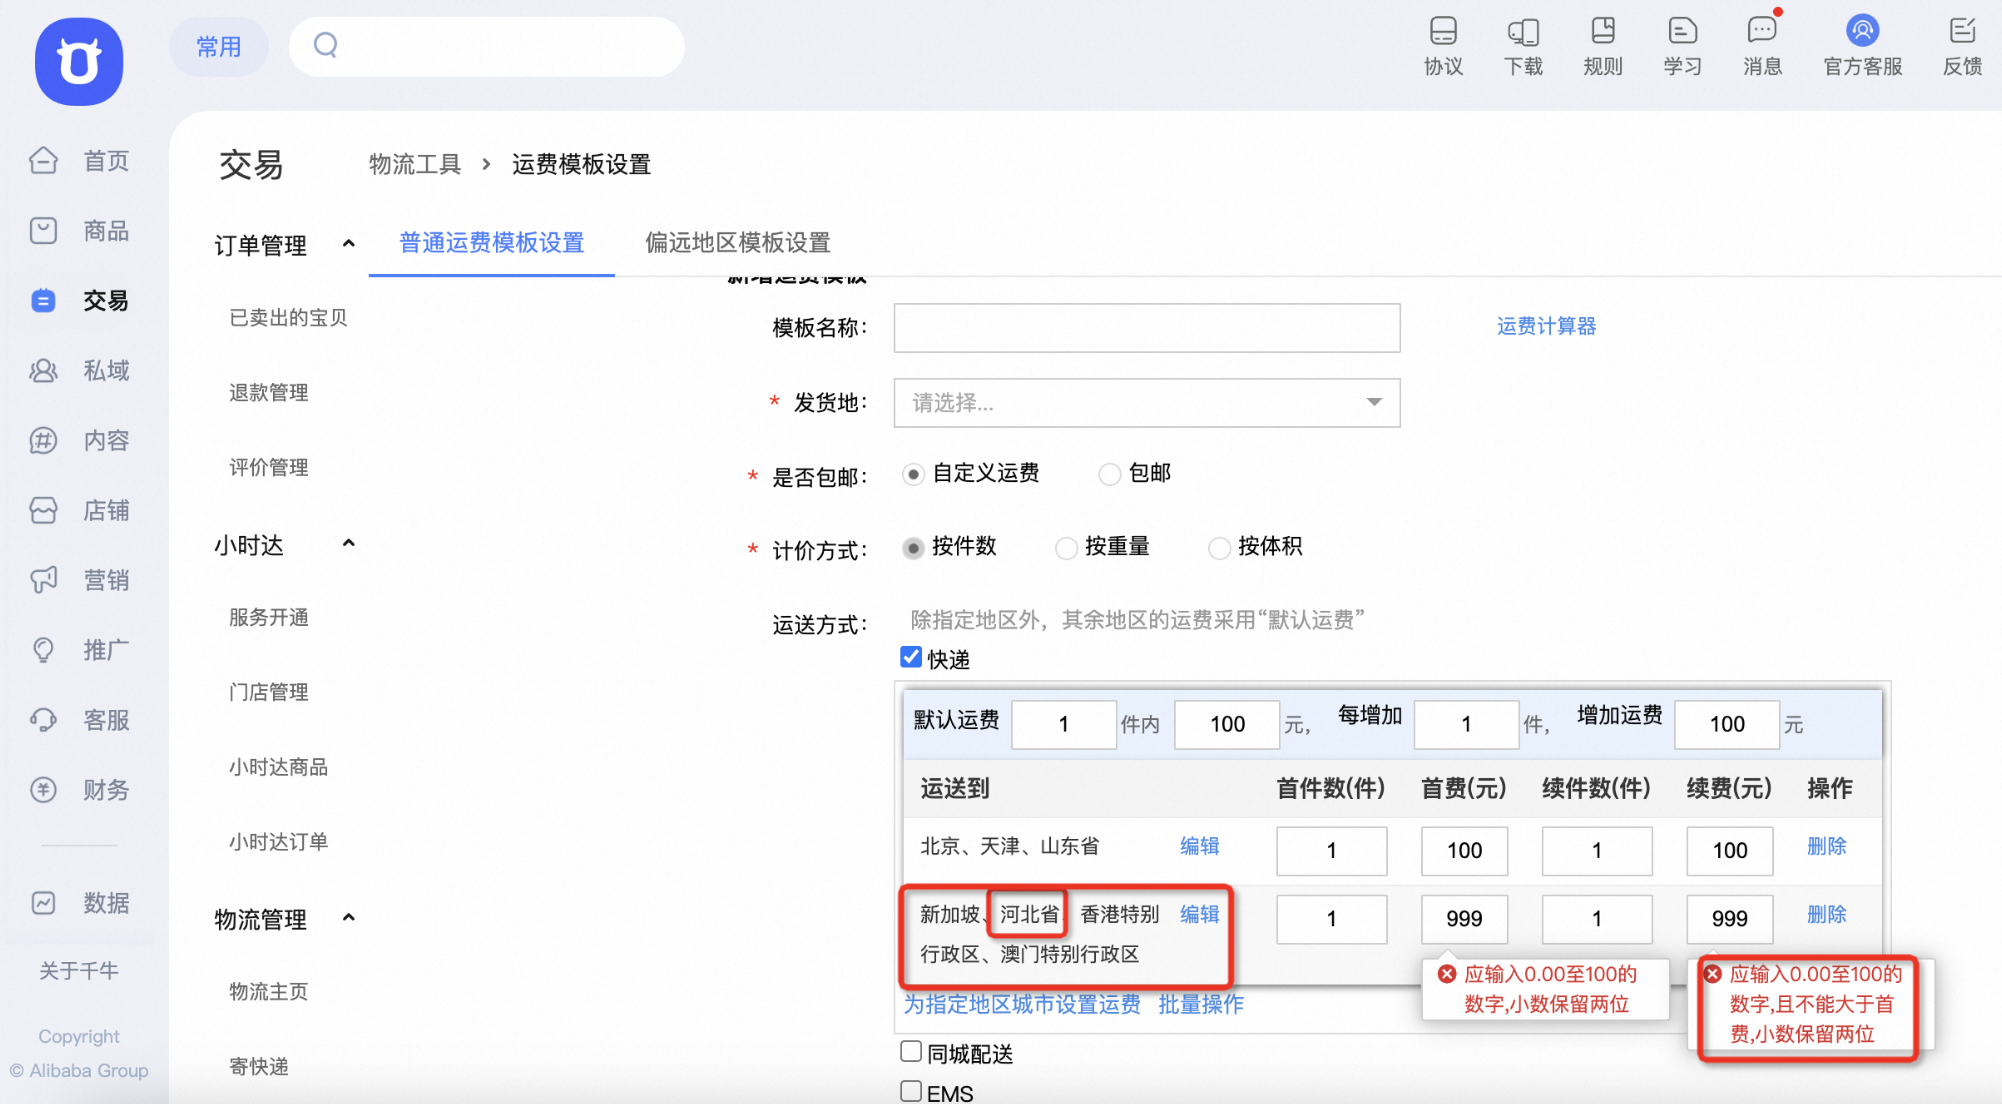Open 数据 data in sidebar
This screenshot has height=1104, width=2002.
coord(80,903)
